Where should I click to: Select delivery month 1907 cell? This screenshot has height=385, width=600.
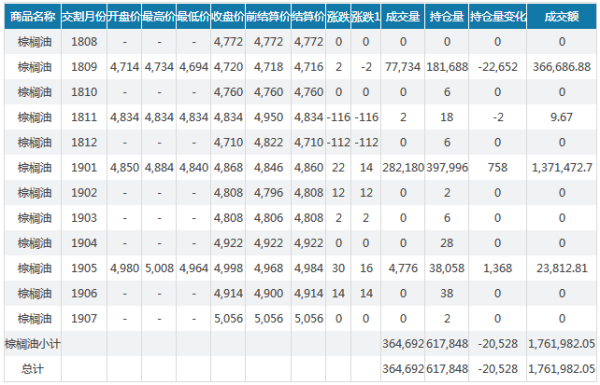click(x=84, y=319)
